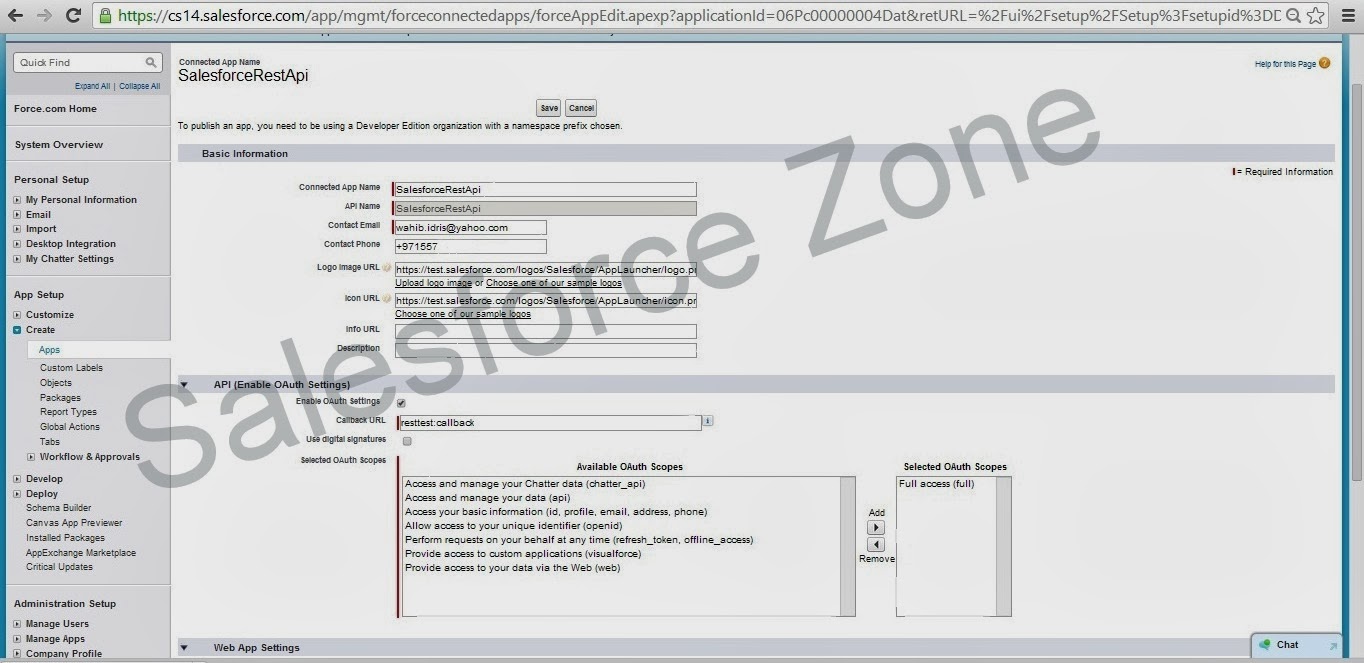Open Custom Labels setup item

[71, 368]
